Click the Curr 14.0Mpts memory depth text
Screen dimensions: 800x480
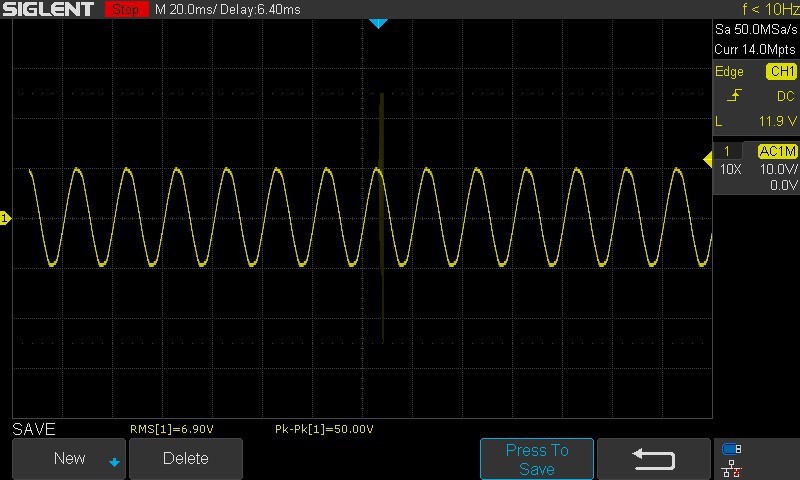(755, 49)
